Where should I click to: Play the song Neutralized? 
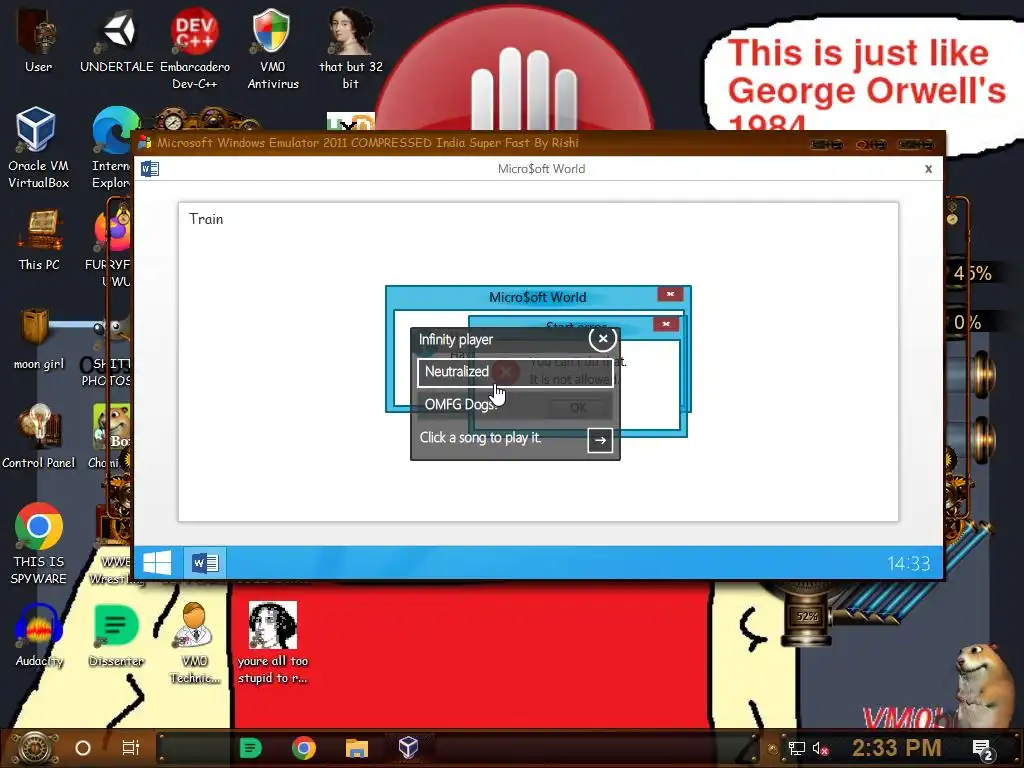515,372
